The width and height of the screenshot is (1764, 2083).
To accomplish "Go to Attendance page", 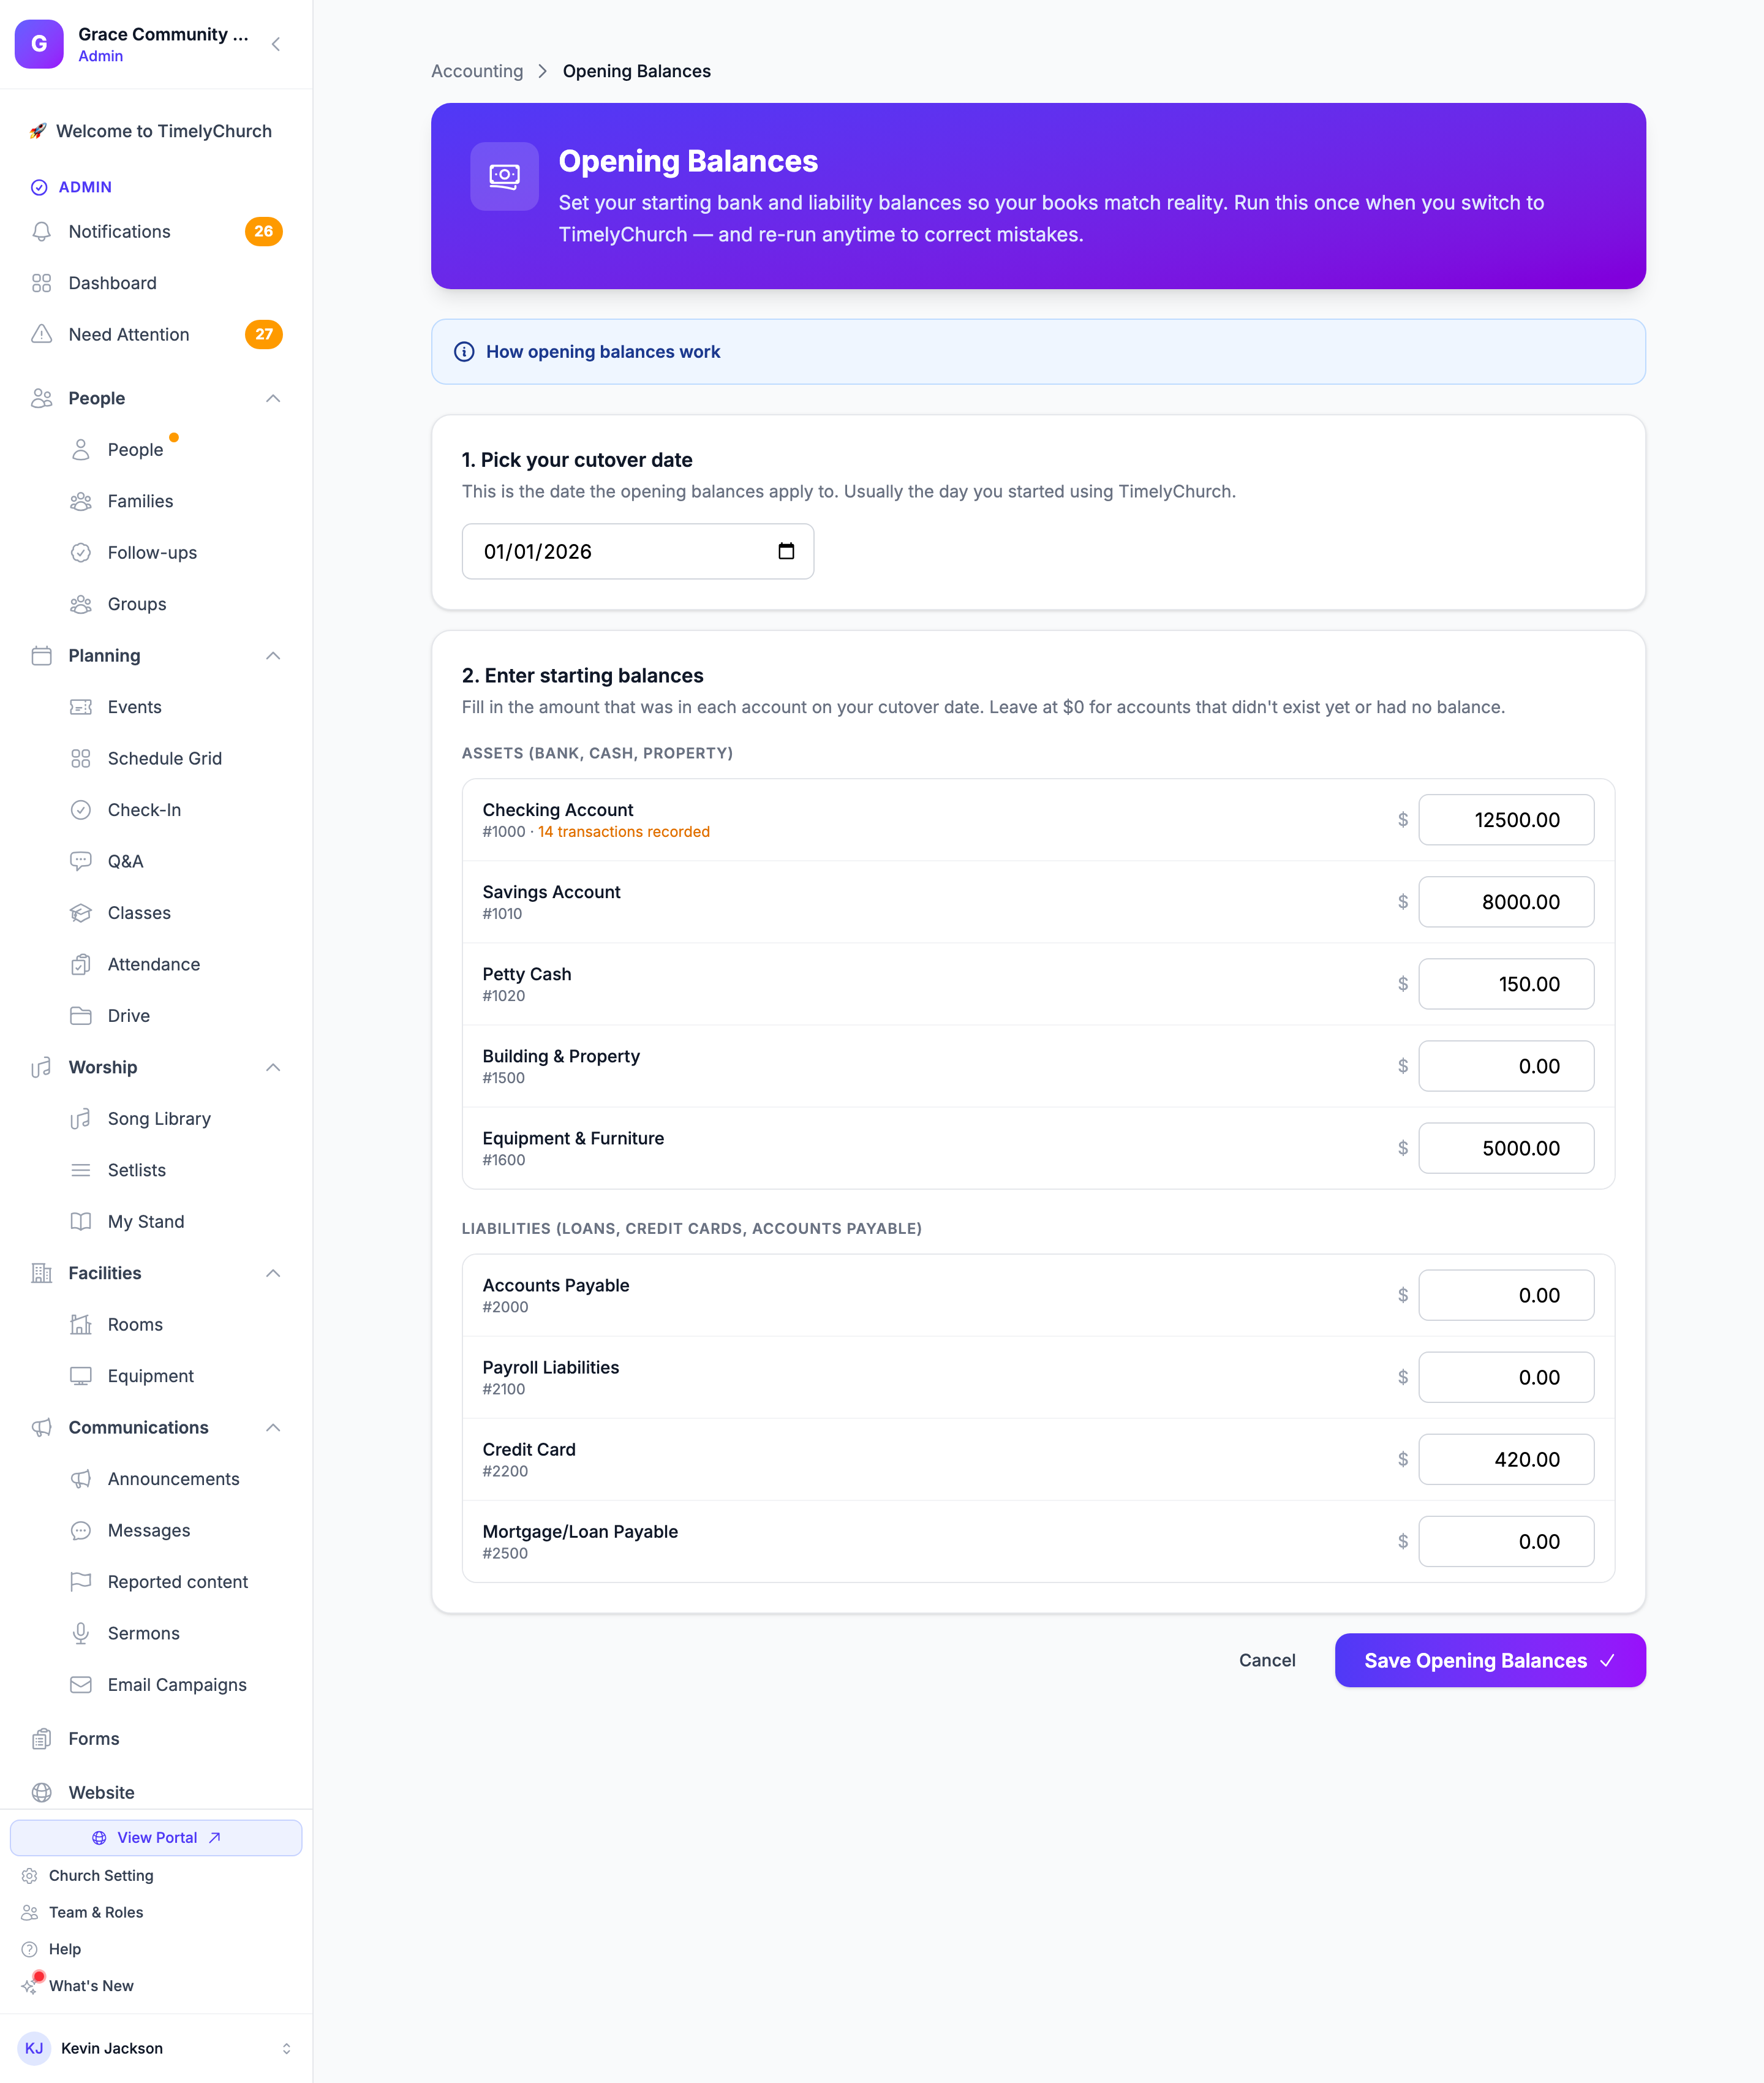I will click(154, 964).
